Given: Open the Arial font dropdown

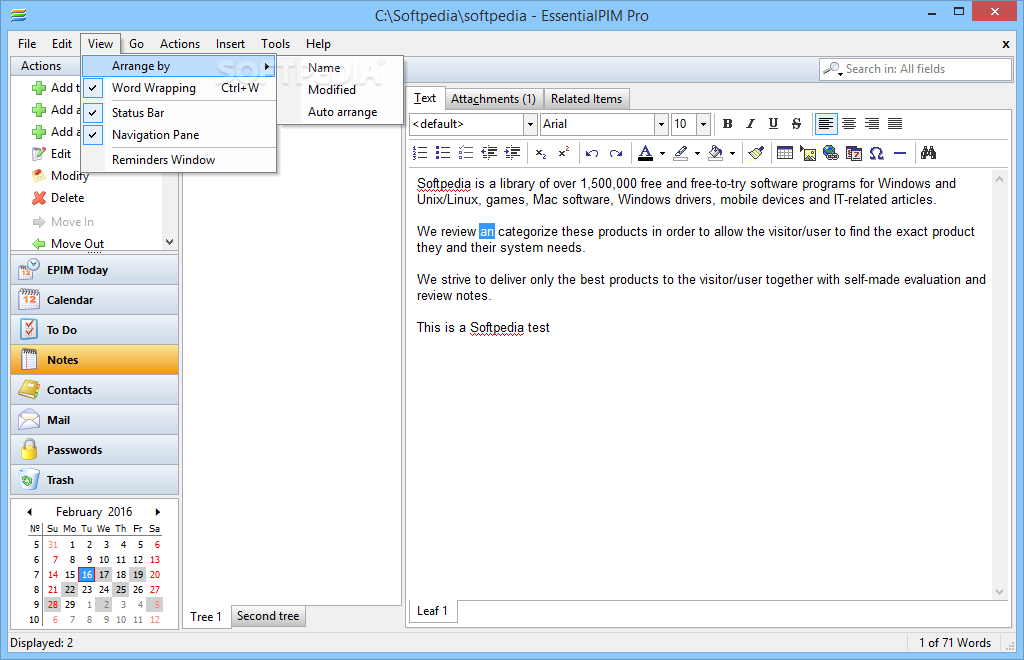Looking at the screenshot, I should coord(661,124).
